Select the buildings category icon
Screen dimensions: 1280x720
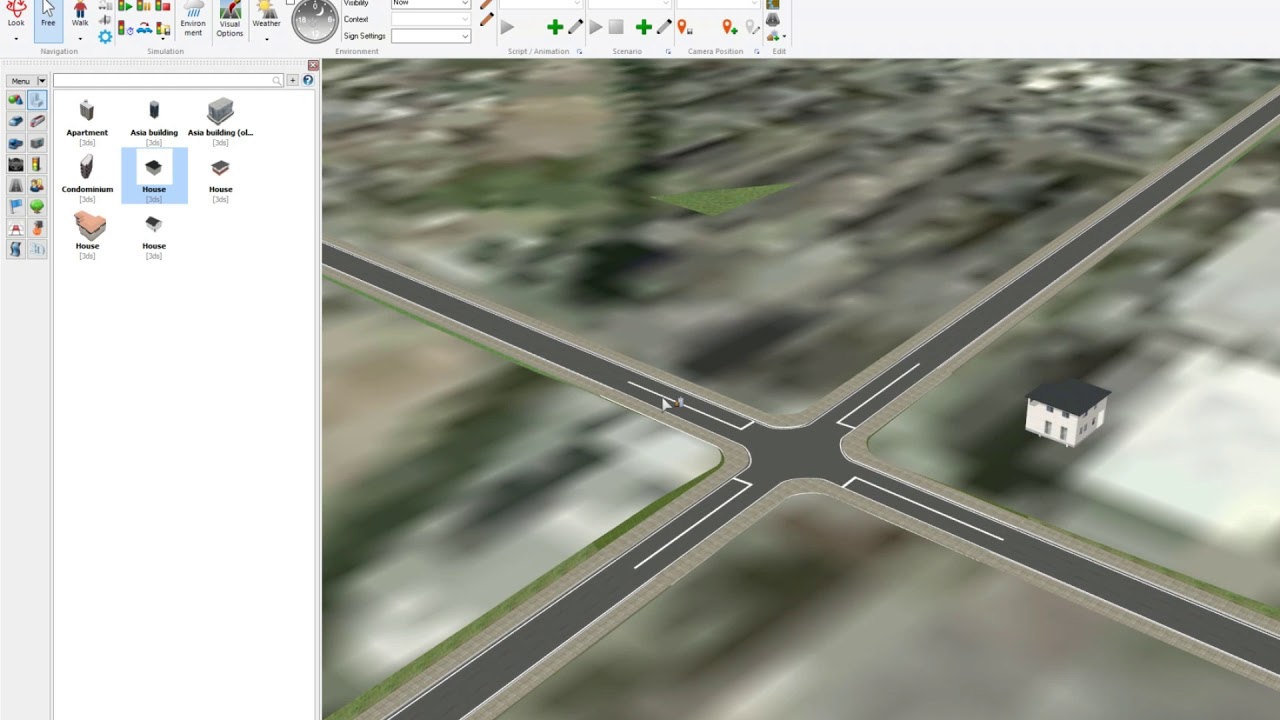tap(37, 99)
